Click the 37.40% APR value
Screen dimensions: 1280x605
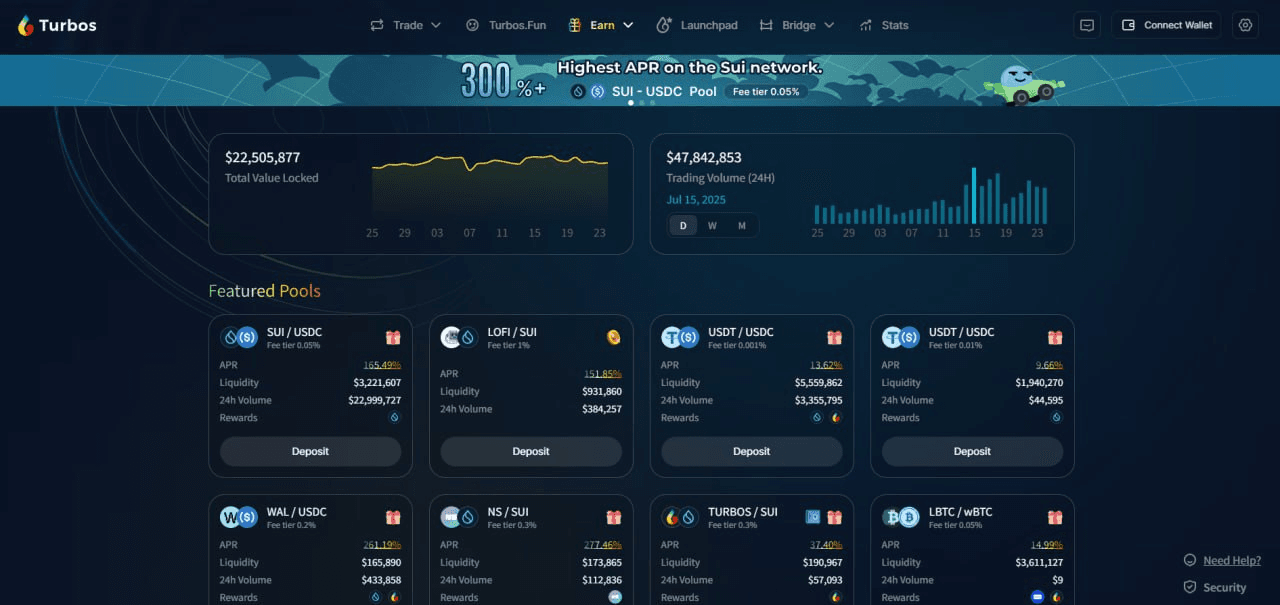[x=826, y=545]
